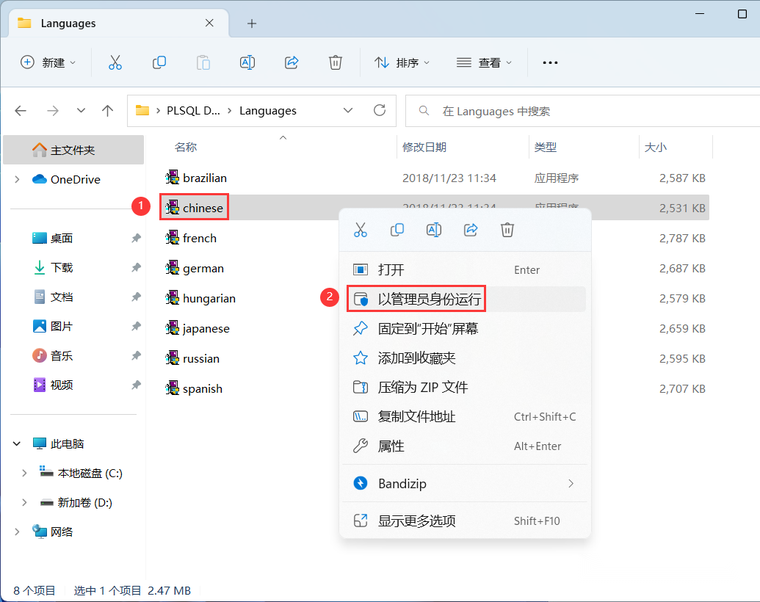Click the Languages search input field
Screen dimensions: 760x602
[582, 111]
